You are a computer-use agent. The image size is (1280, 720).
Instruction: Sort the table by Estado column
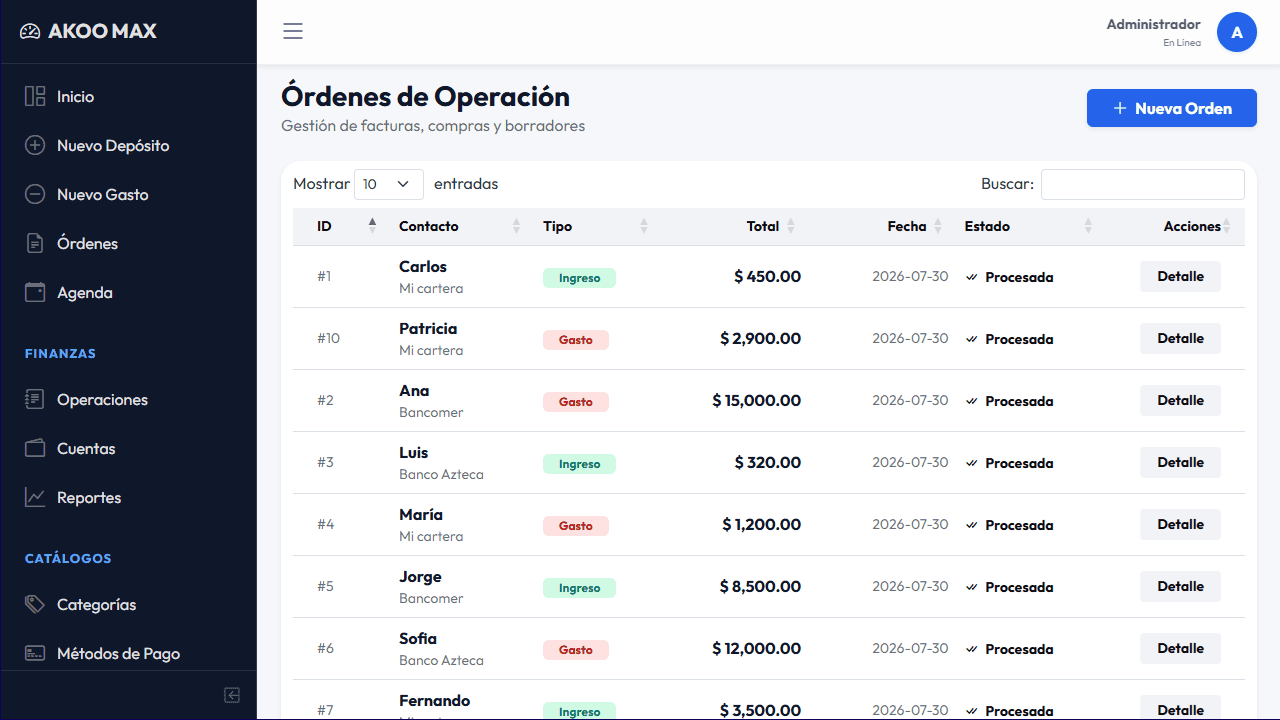click(1028, 226)
